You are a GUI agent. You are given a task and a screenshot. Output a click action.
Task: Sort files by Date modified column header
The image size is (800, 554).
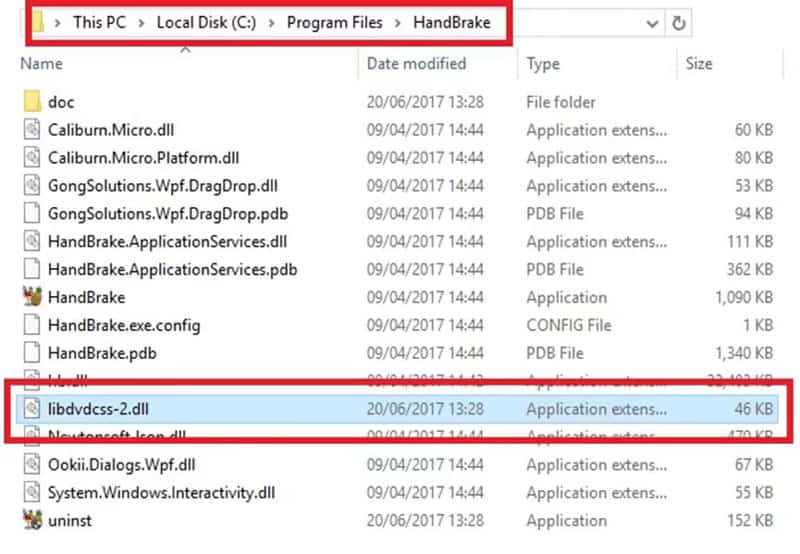point(416,63)
